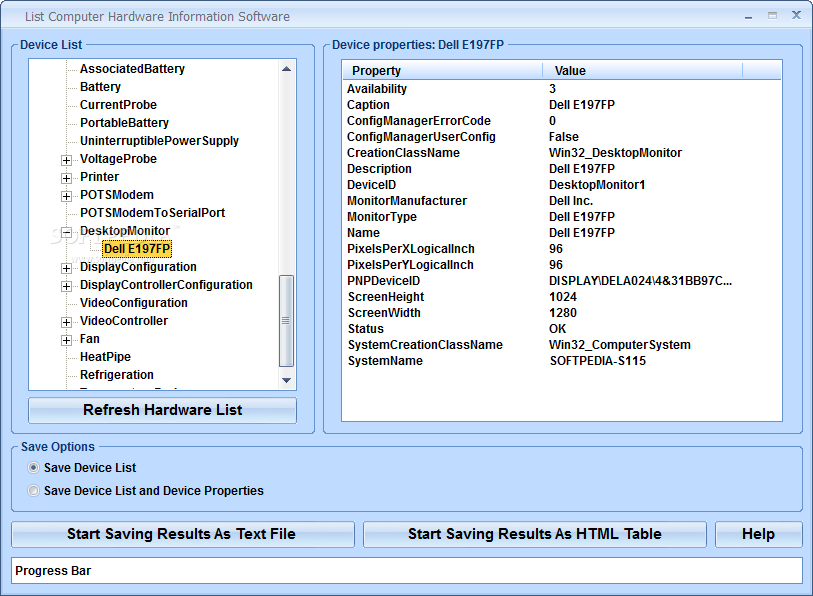Click PixelsPerYLogicalInch property row
The image size is (813, 596).
(562, 265)
